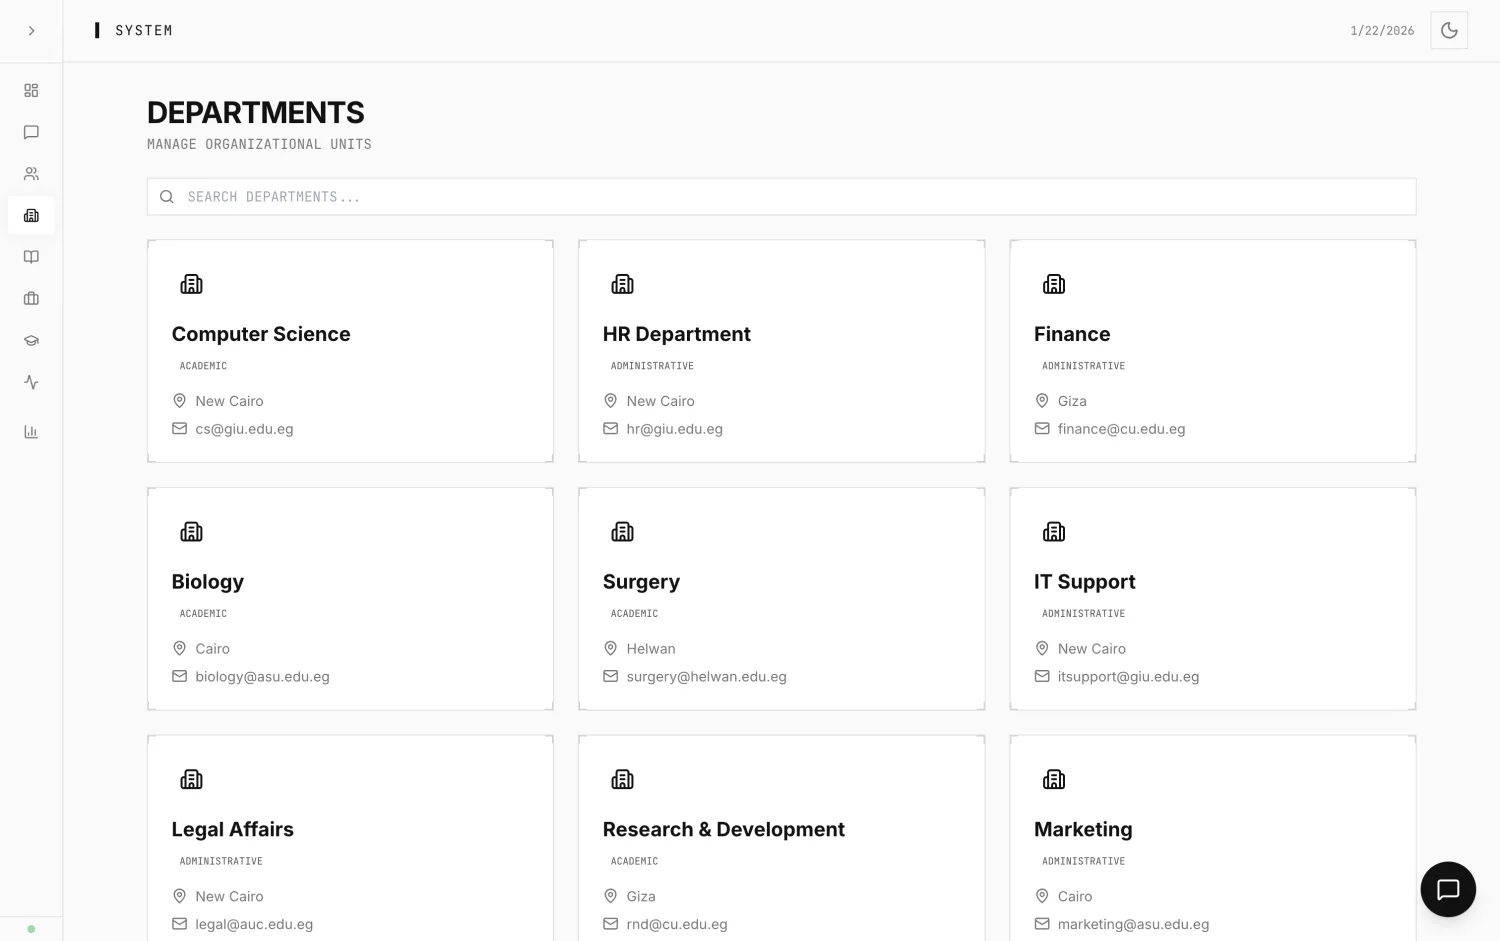Click the mail icon on Surgery card
This screenshot has height=941, width=1500.
click(611, 677)
